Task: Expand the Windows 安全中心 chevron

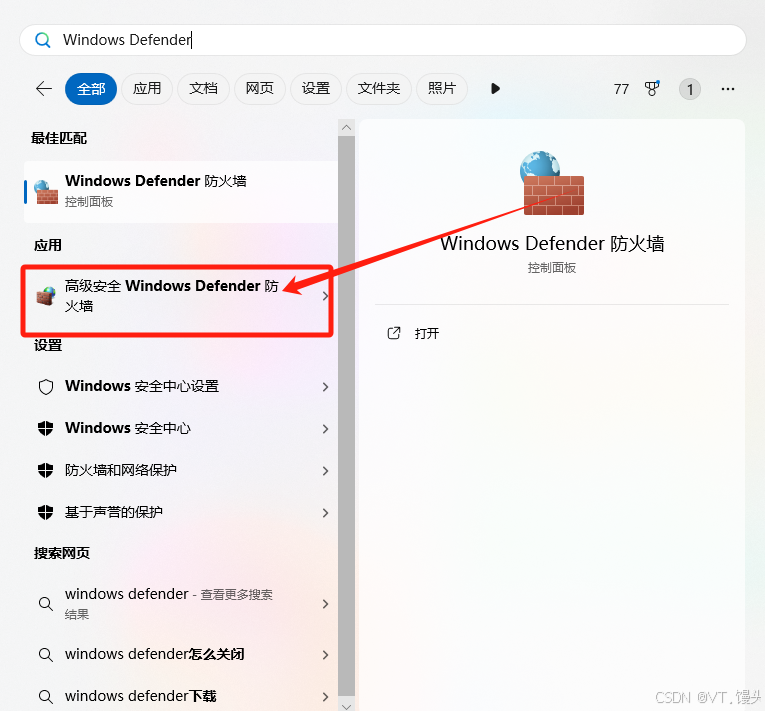Action: point(325,429)
